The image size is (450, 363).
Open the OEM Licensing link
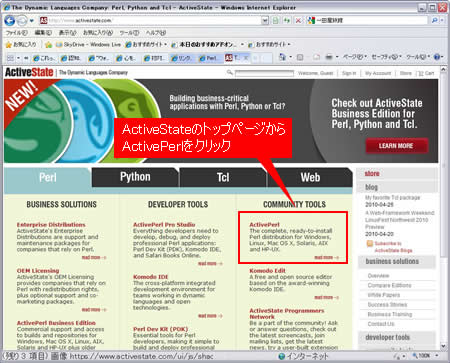tap(38, 271)
